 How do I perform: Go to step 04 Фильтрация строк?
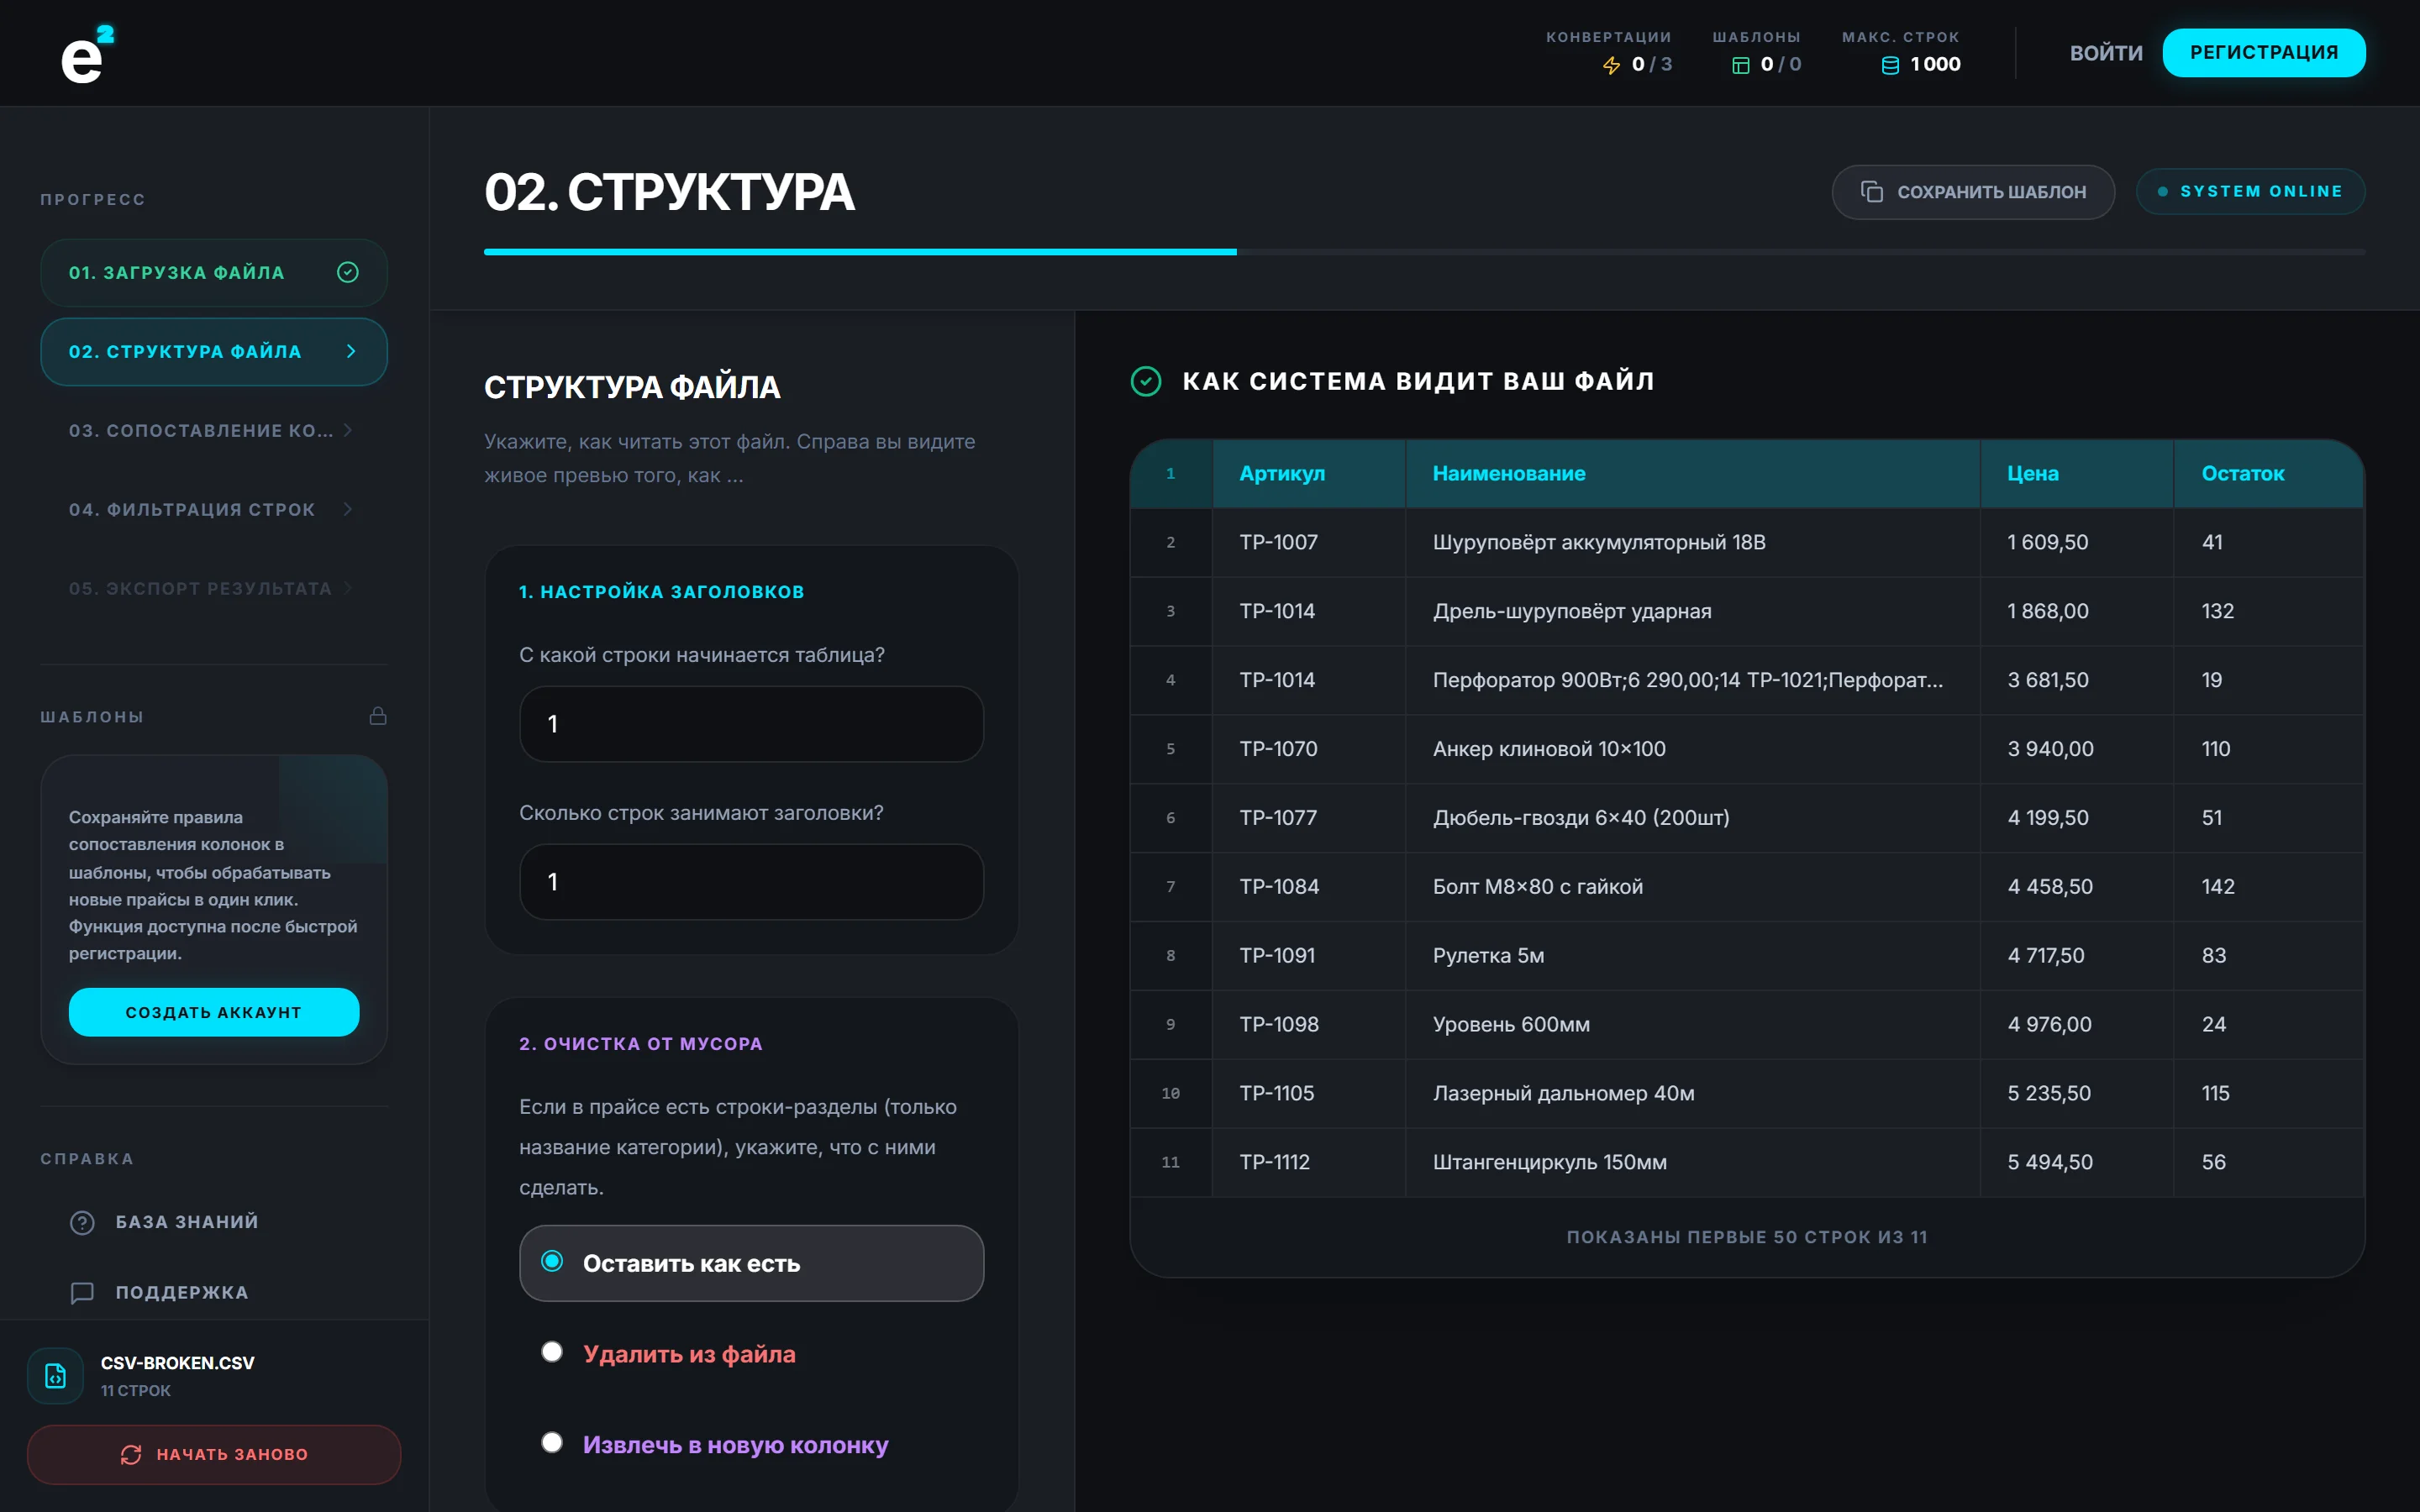[x=214, y=509]
